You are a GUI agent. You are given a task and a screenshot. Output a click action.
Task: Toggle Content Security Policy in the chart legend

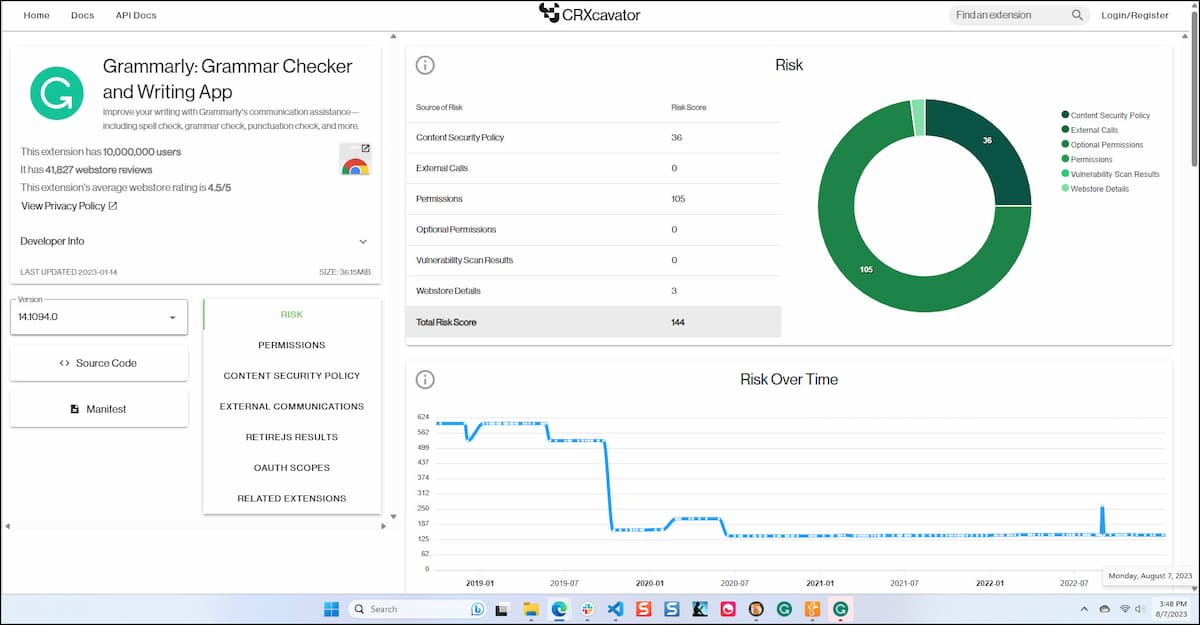pyautogui.click(x=1107, y=114)
